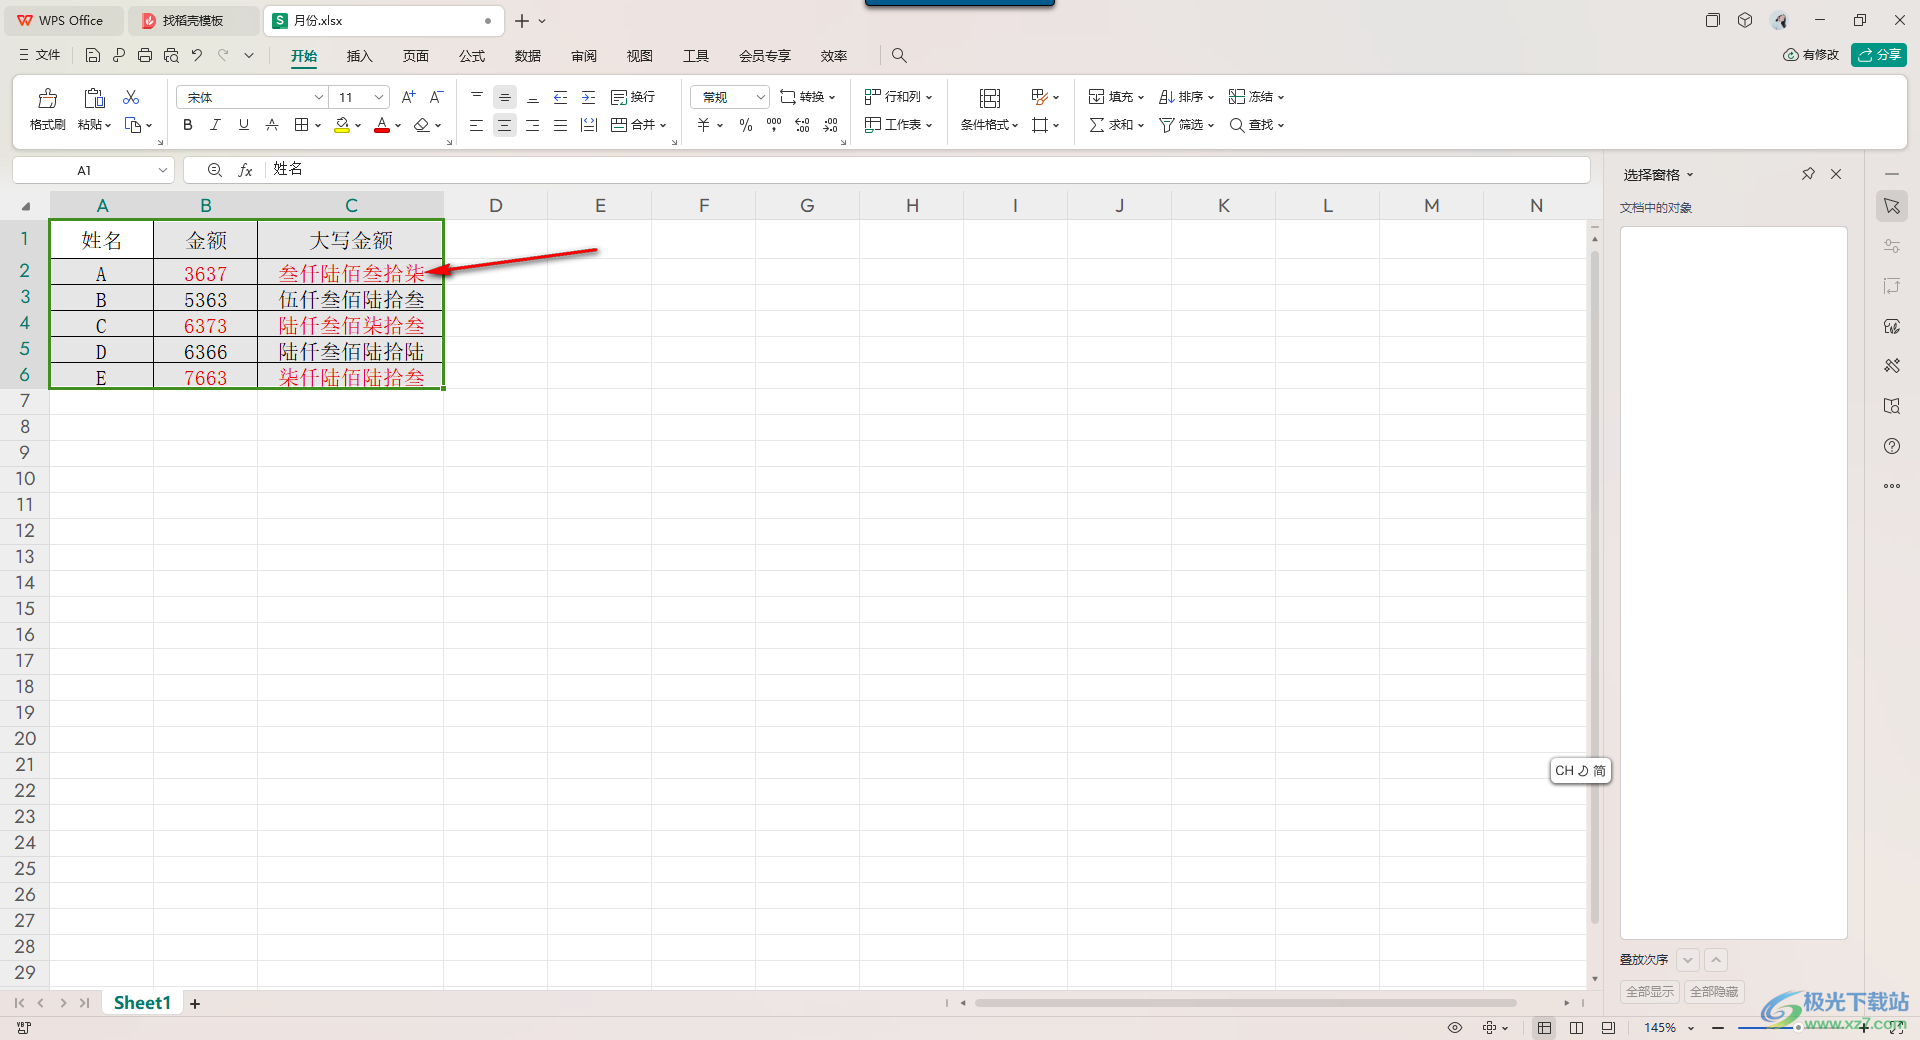Click the 分享 (Share) button
Screen dimensions: 1920x1040
click(1879, 55)
